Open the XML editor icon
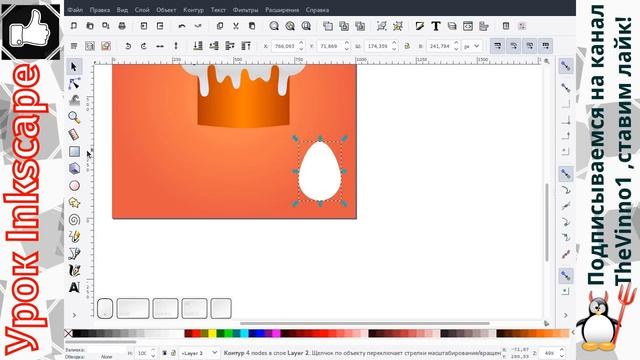Viewport: 640px width, 360px height. pyautogui.click(x=468, y=26)
